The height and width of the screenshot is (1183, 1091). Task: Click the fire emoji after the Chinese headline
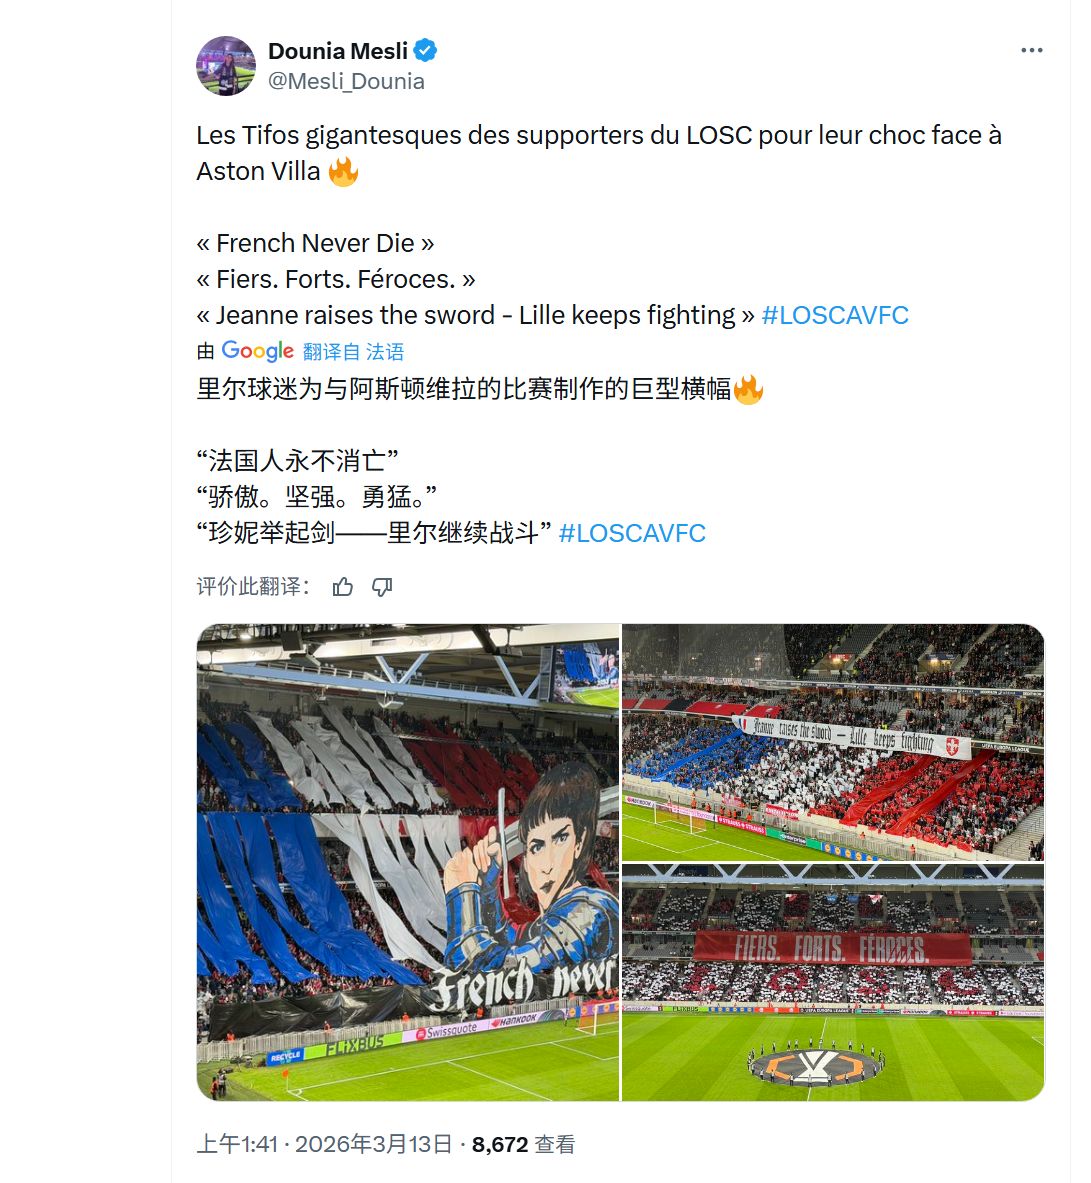pos(748,389)
